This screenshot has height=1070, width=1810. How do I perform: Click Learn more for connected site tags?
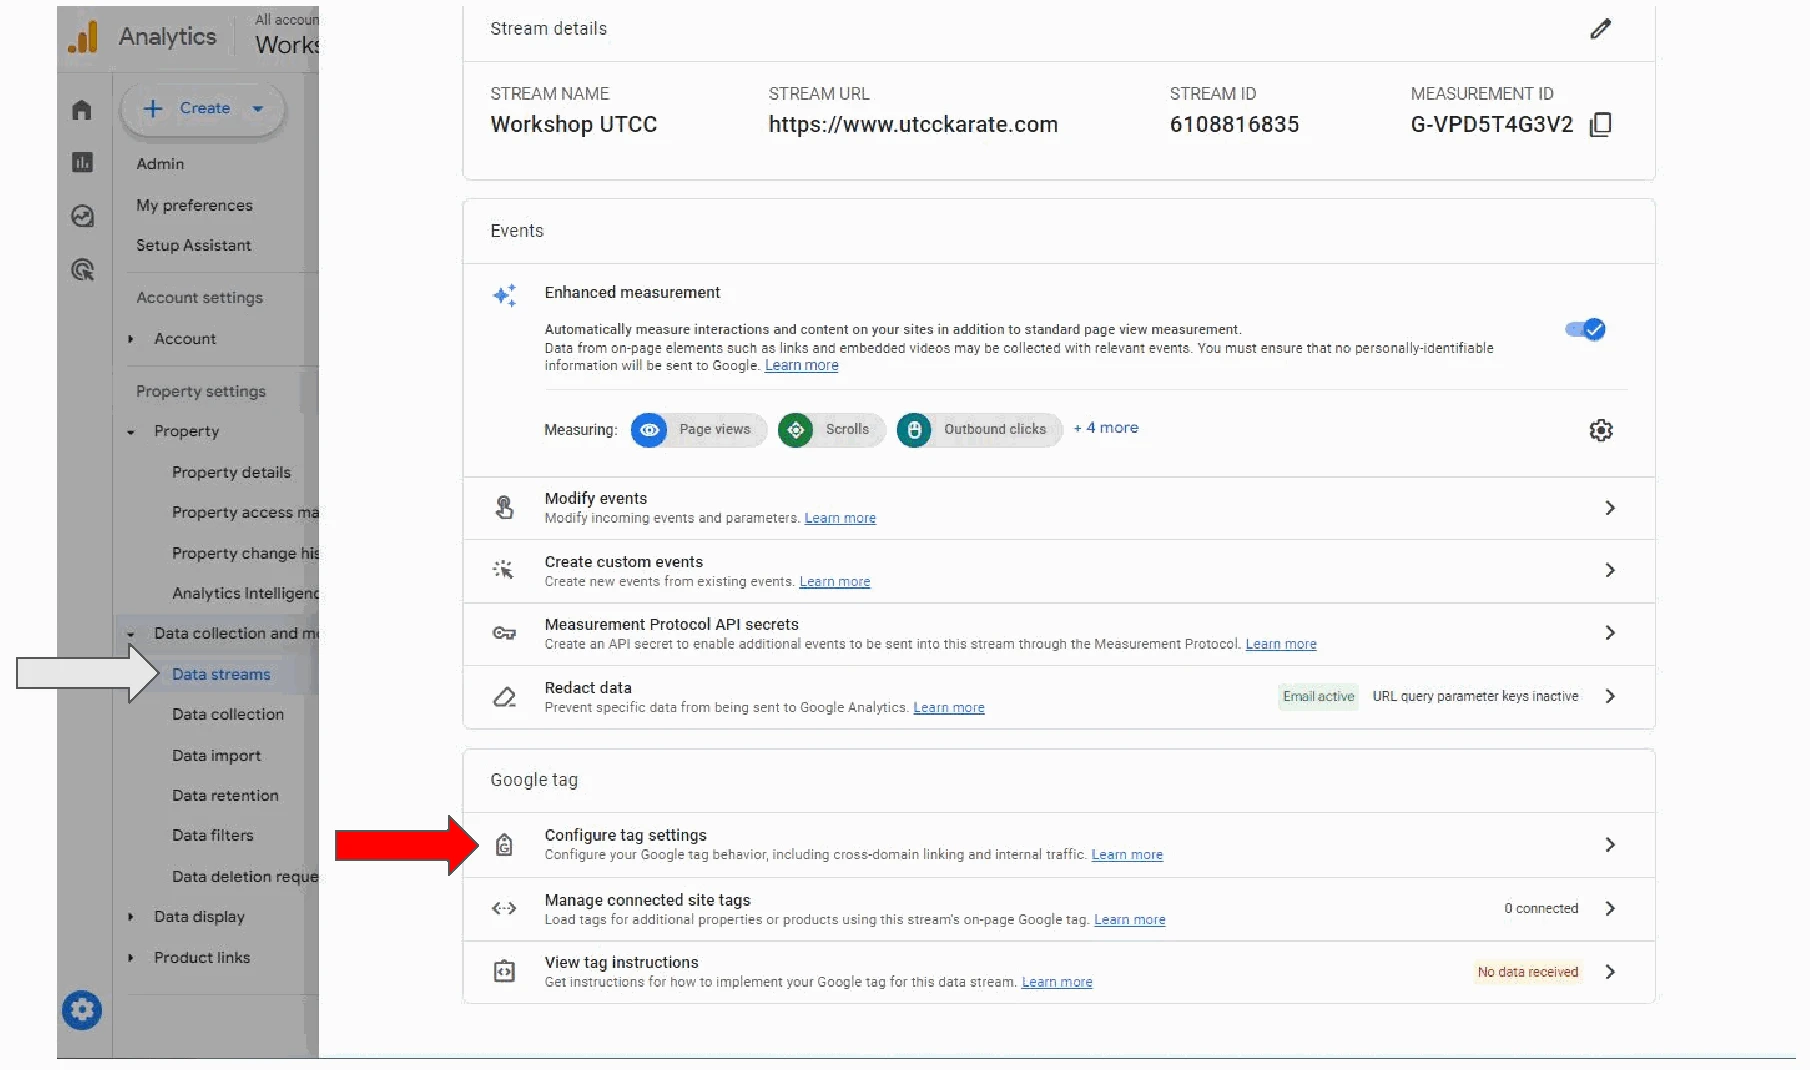[1130, 920]
